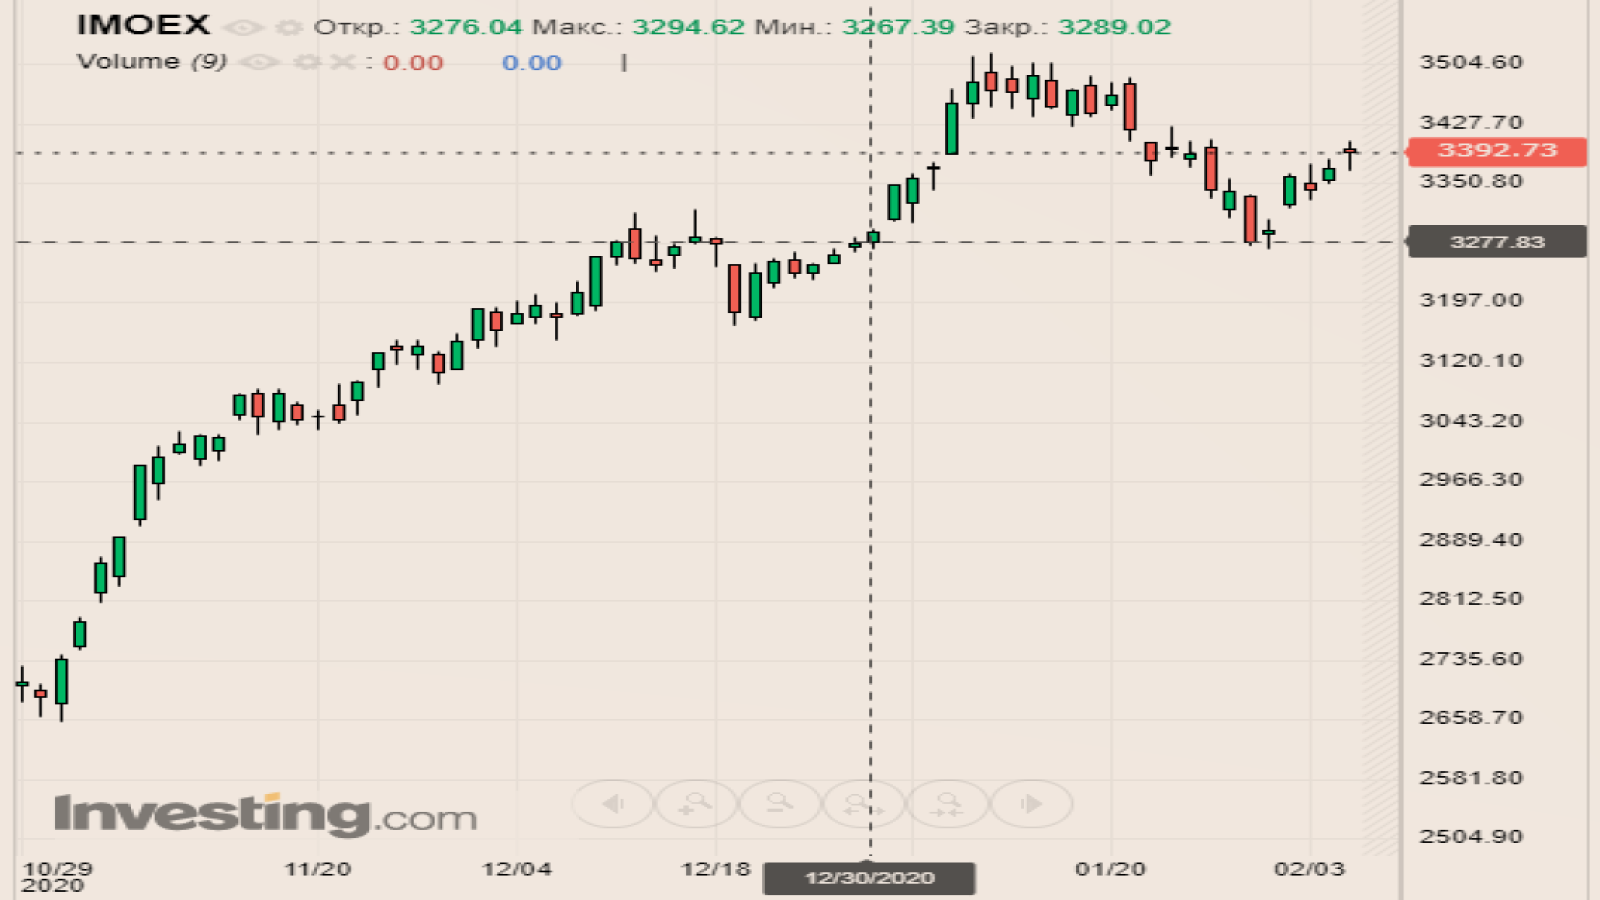Open Volume indicator settings gear
Viewport: 1600px width, 900px height.
coord(307,63)
